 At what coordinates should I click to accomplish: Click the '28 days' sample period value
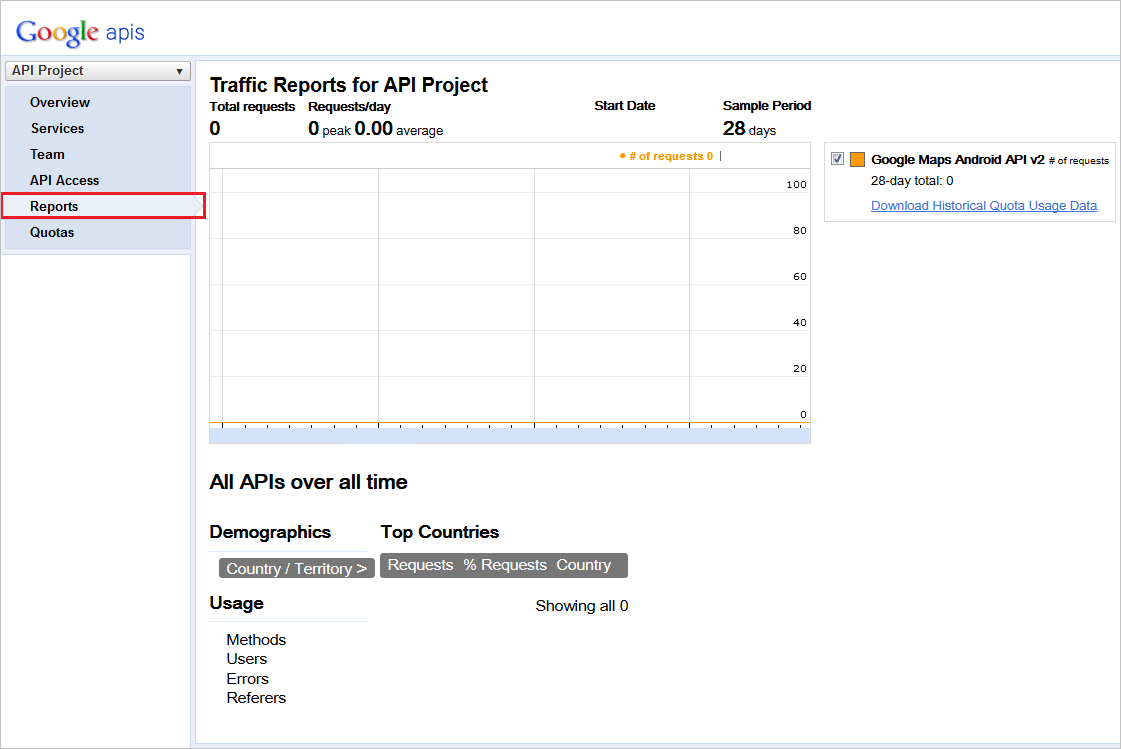click(x=749, y=129)
